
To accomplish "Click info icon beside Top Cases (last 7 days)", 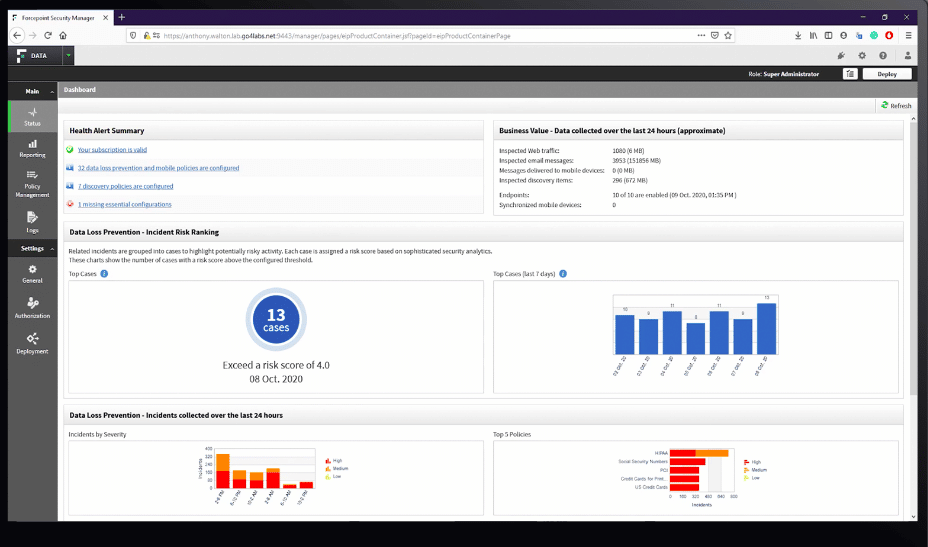I will tap(563, 274).
